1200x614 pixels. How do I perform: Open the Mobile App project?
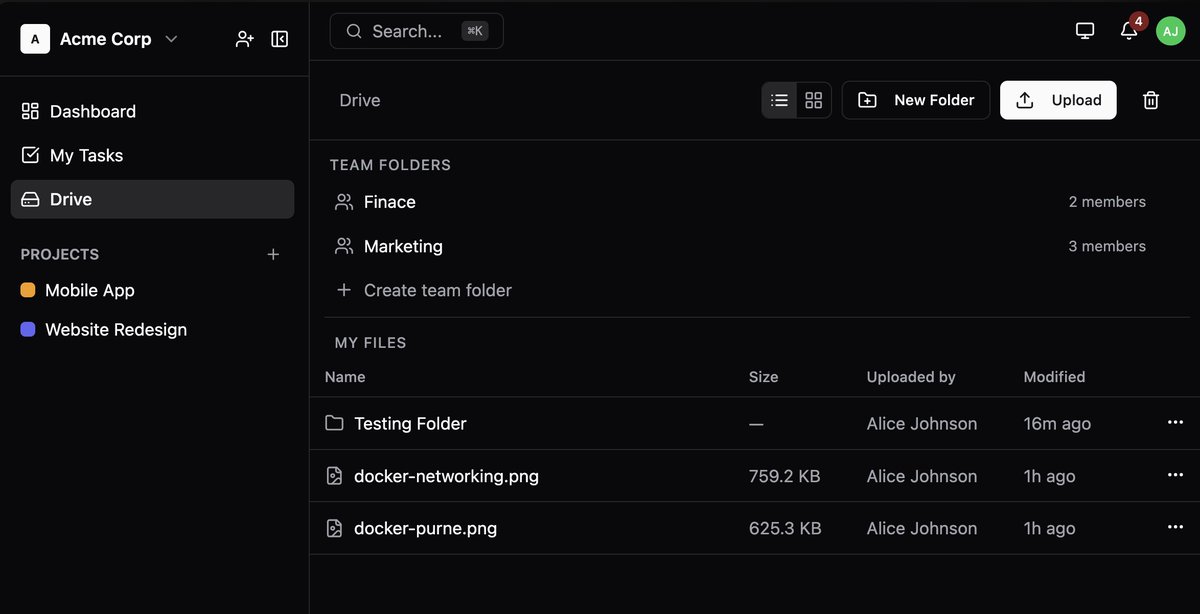click(152, 290)
